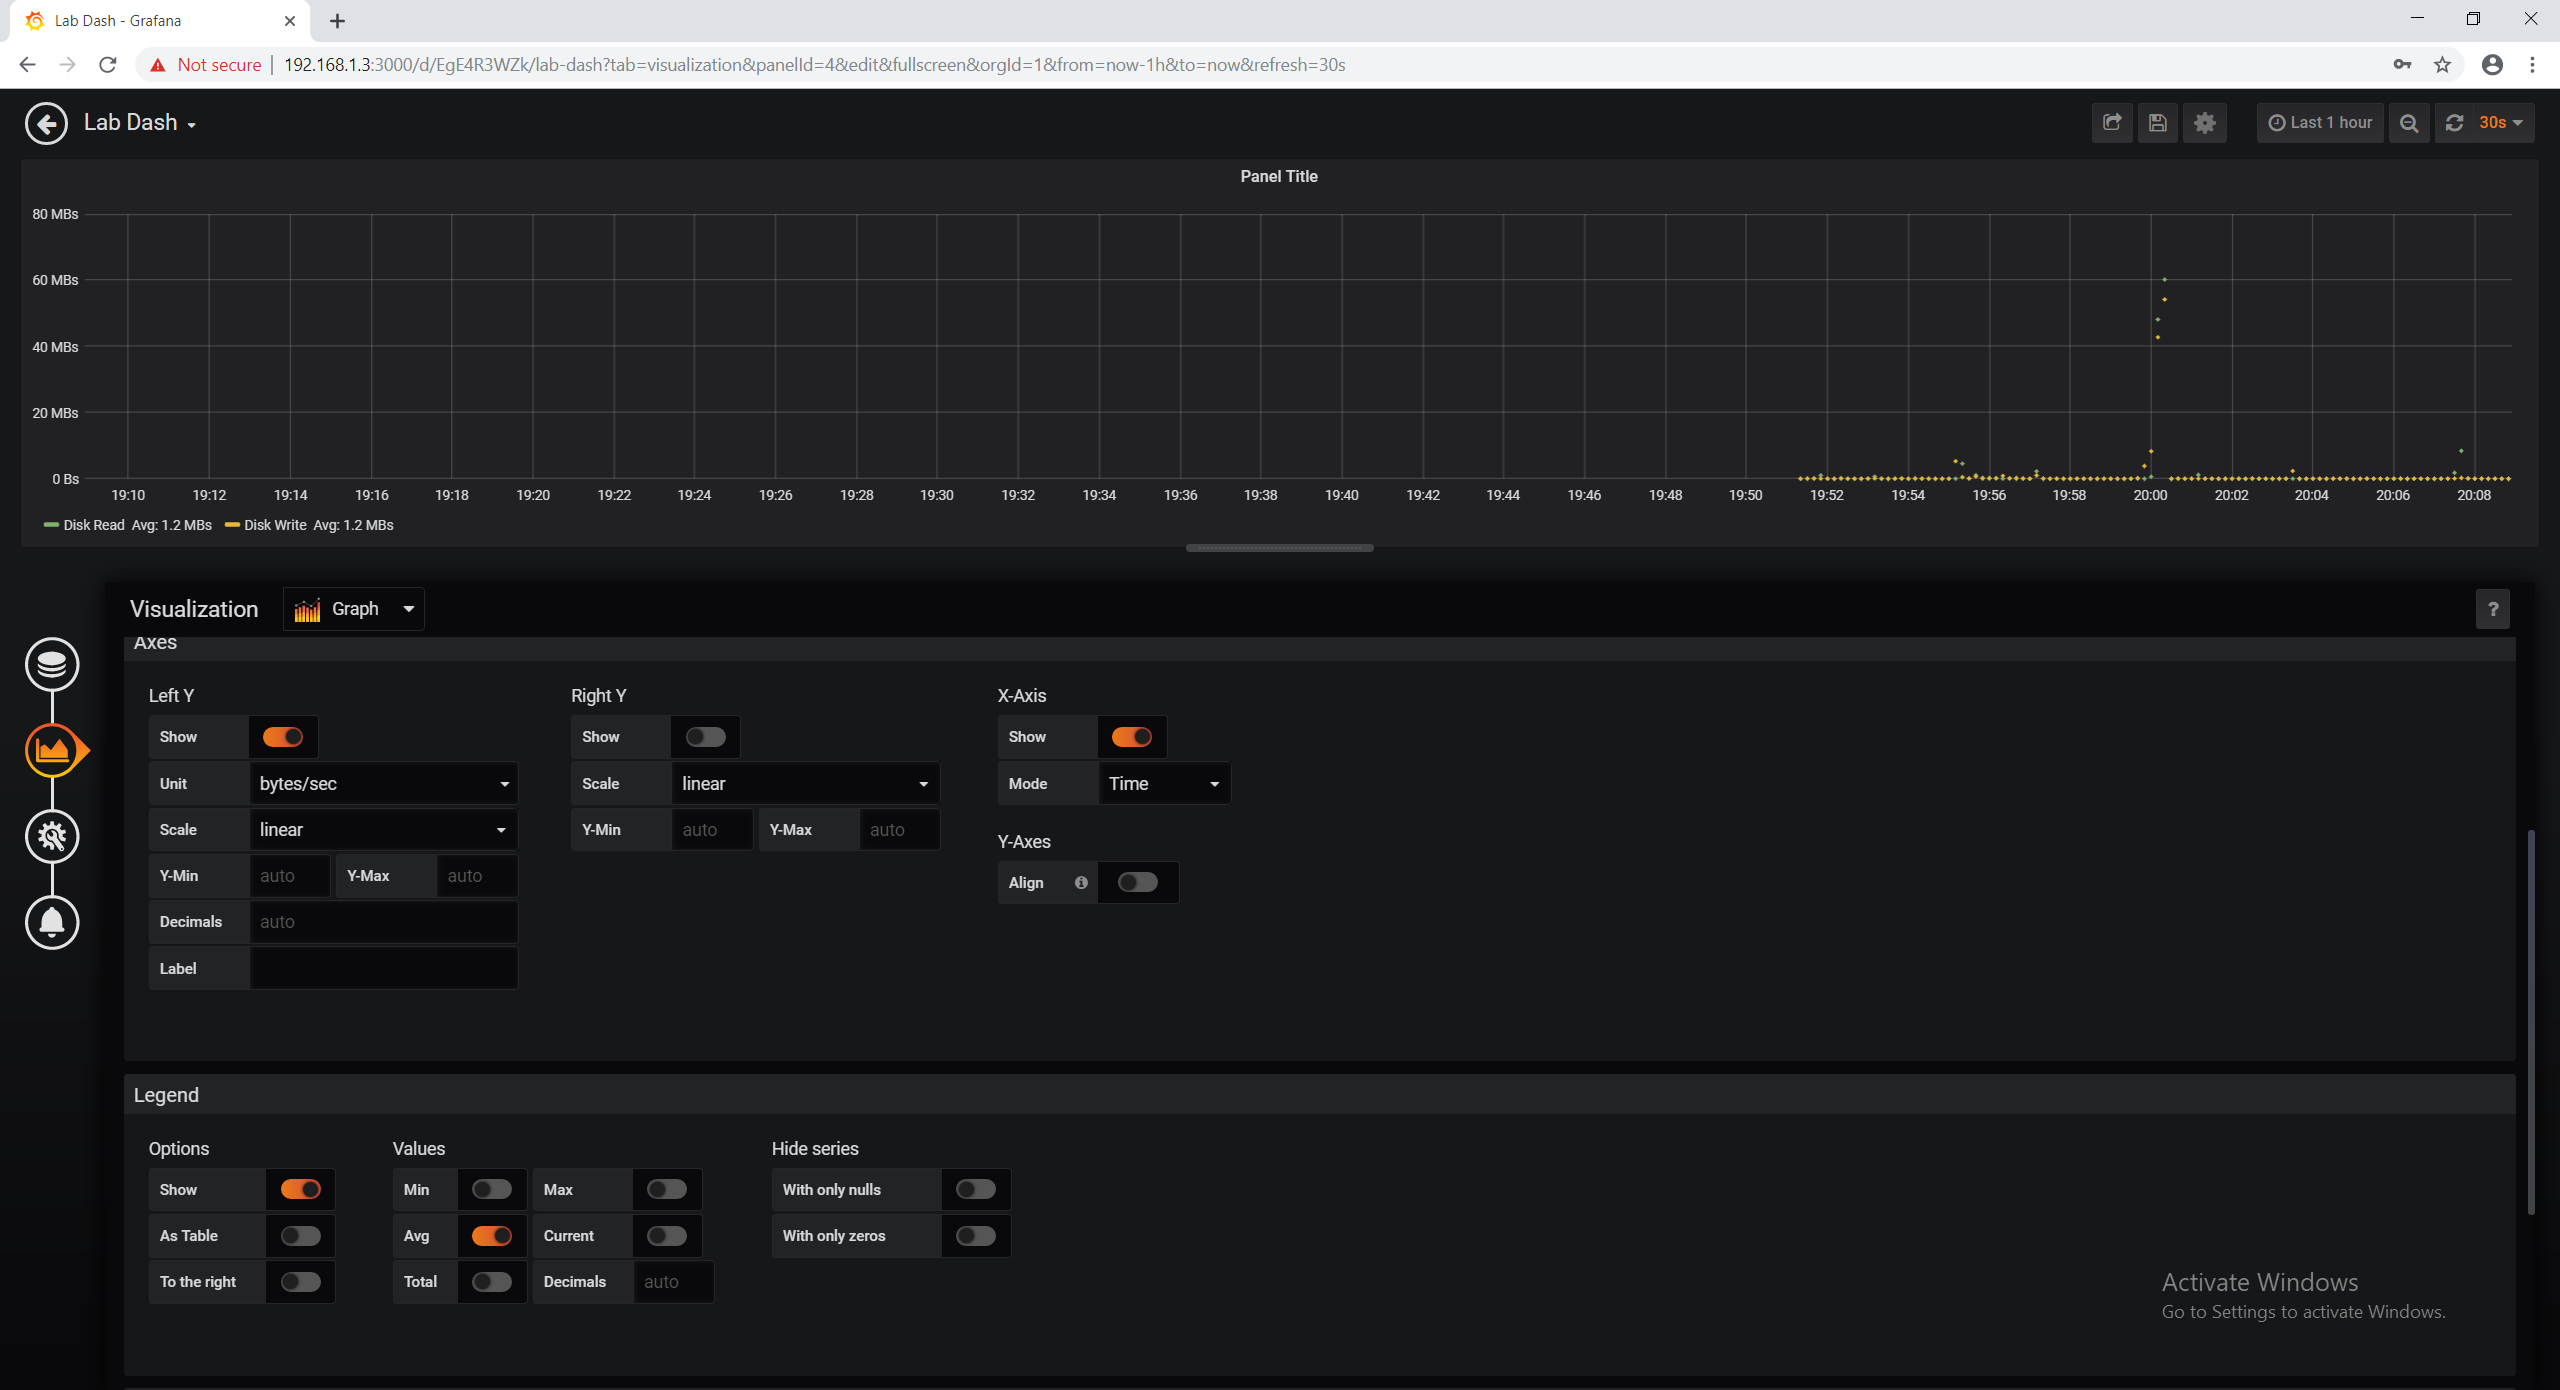Click the bookmark star icon
This screenshot has width=2560, height=1390.
(x=2443, y=65)
